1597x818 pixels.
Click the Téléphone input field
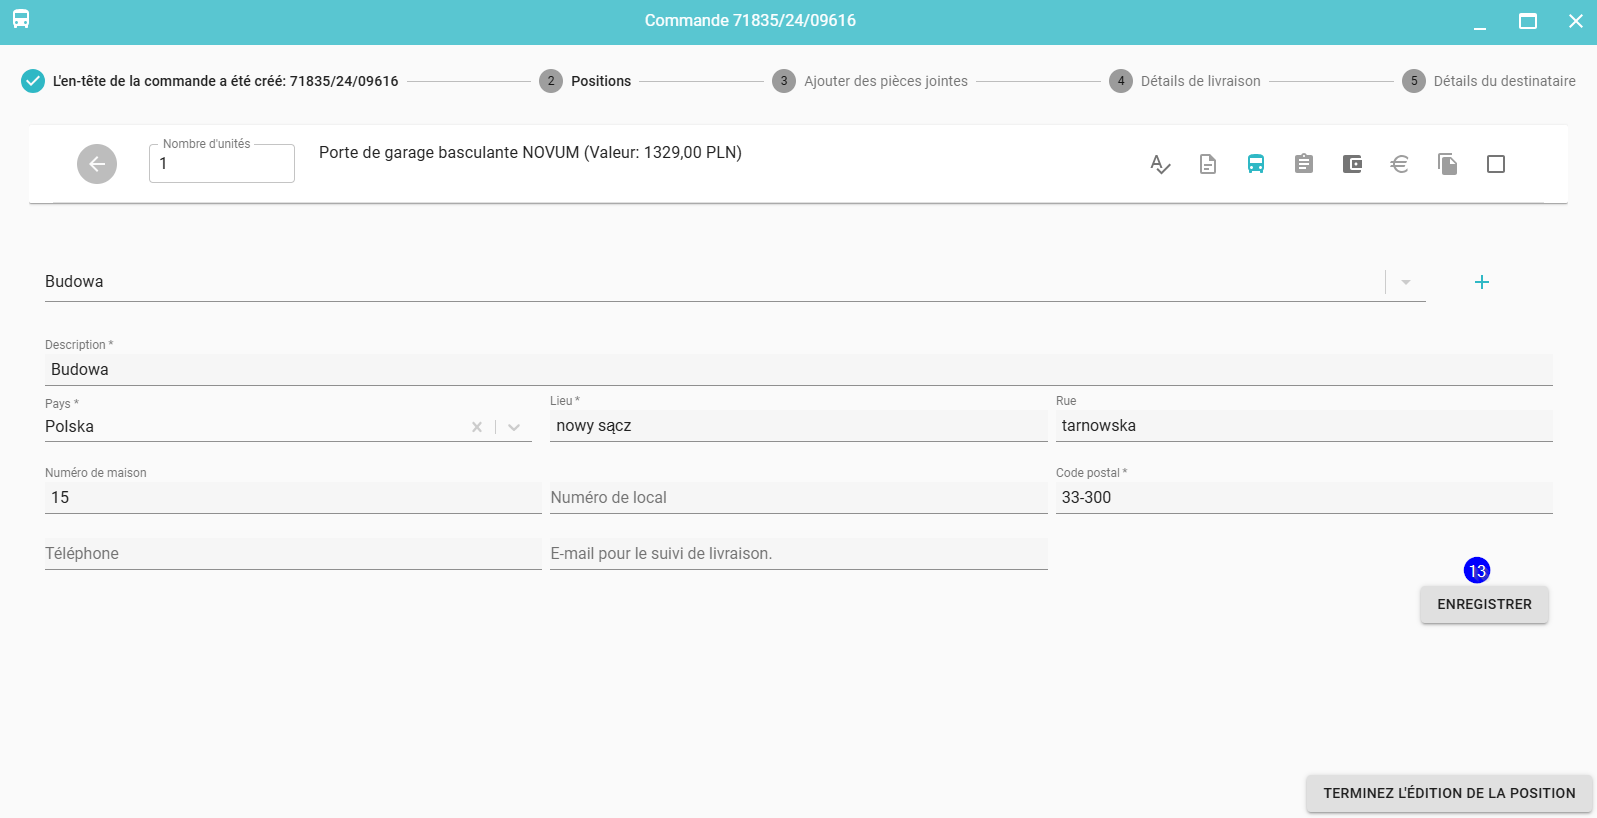coord(292,554)
